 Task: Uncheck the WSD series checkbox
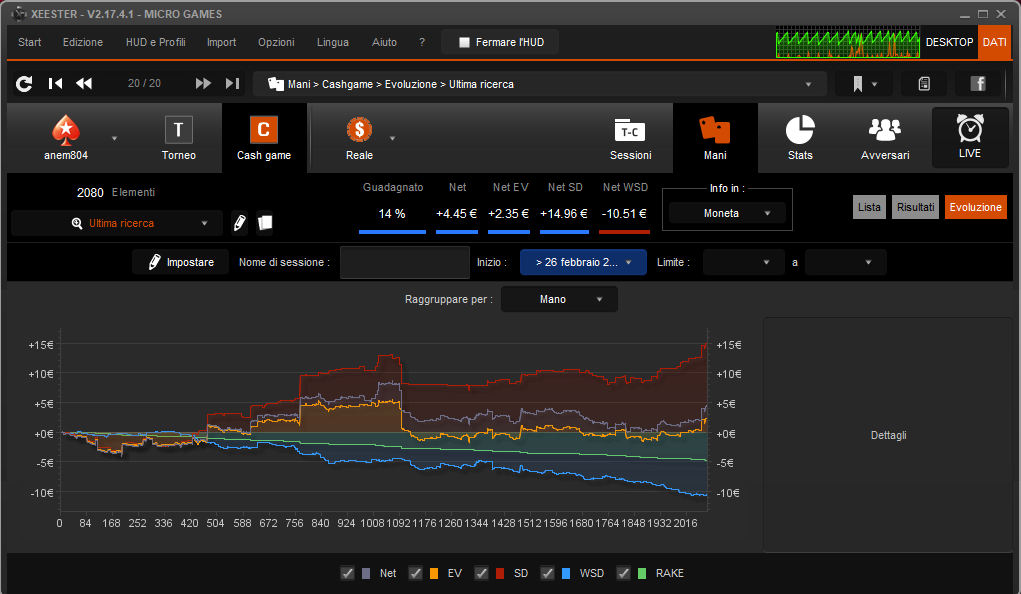click(x=547, y=573)
